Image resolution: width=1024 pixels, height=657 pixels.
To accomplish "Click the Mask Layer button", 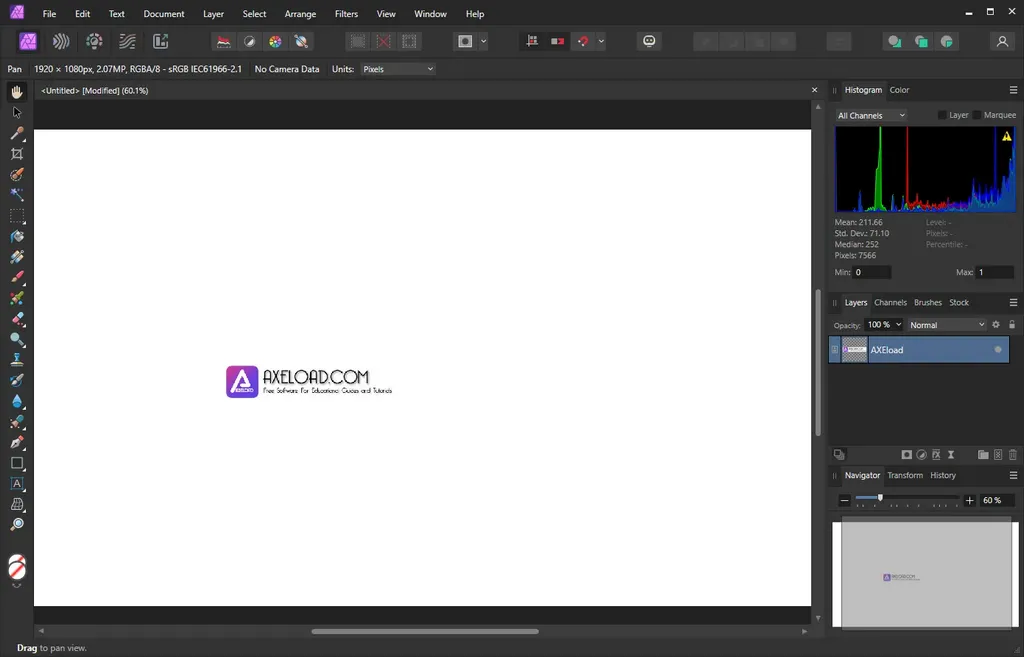I will [x=906, y=455].
